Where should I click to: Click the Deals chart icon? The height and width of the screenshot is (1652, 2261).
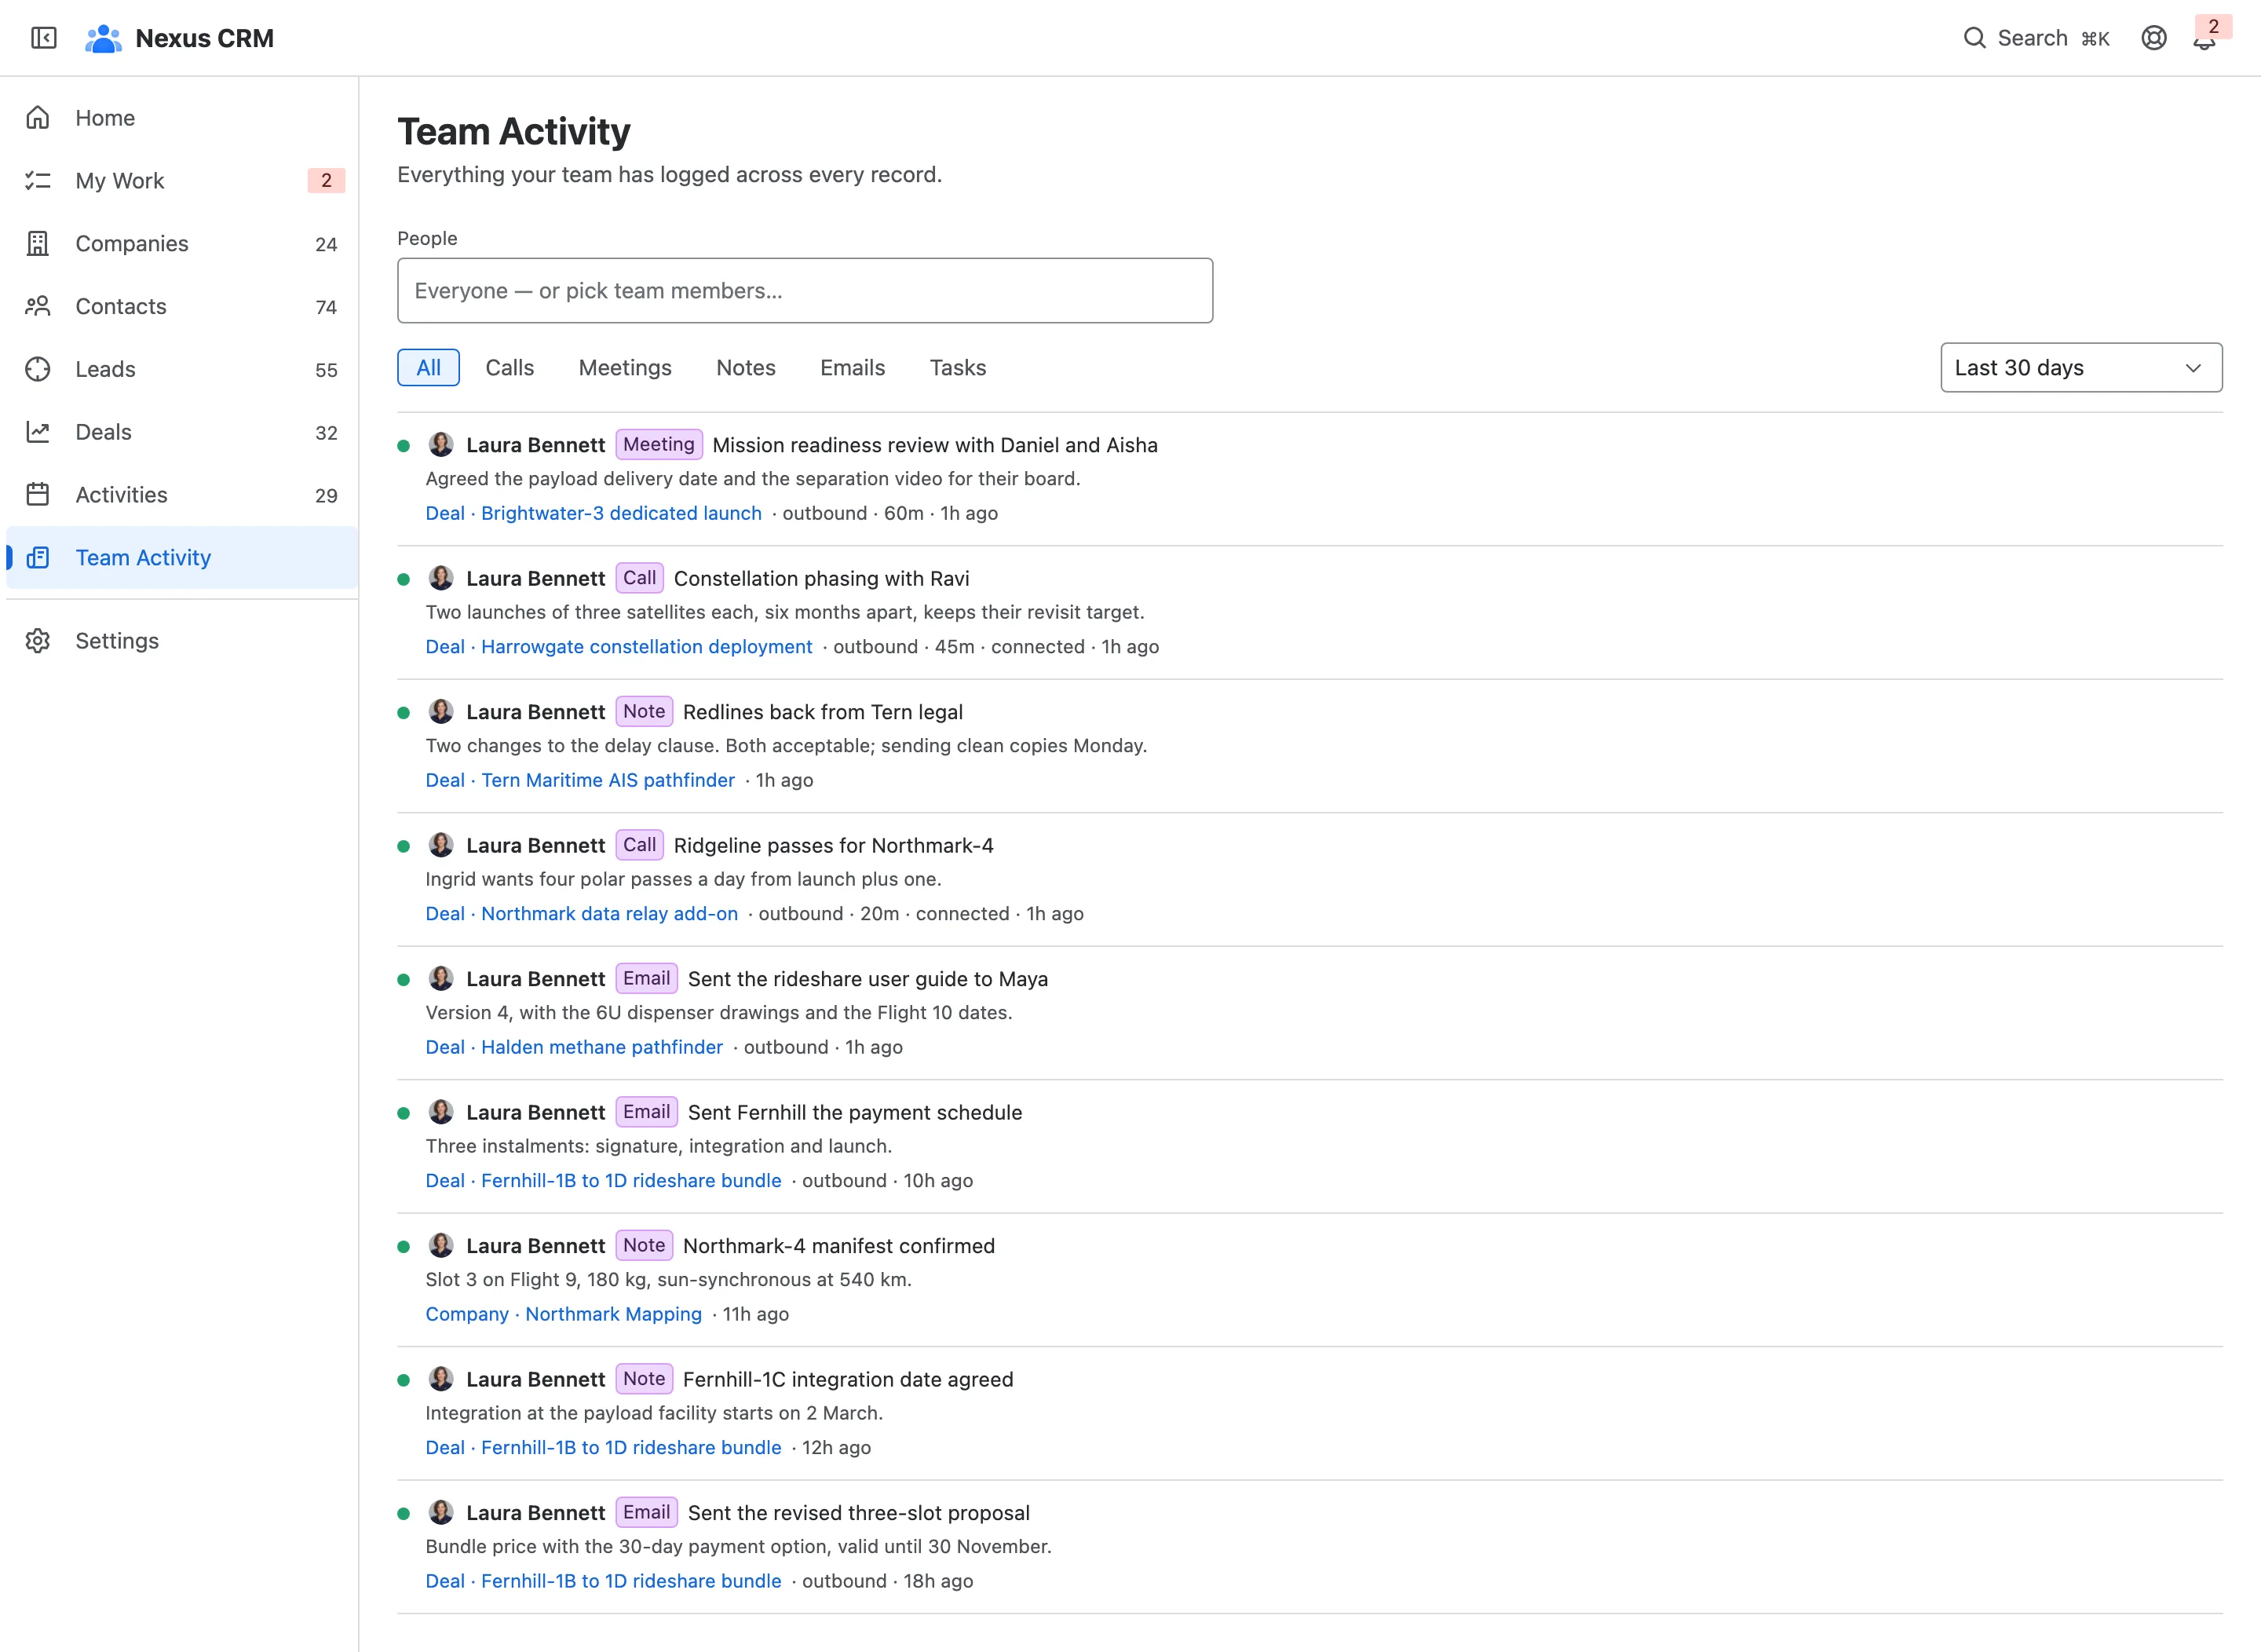[38, 432]
